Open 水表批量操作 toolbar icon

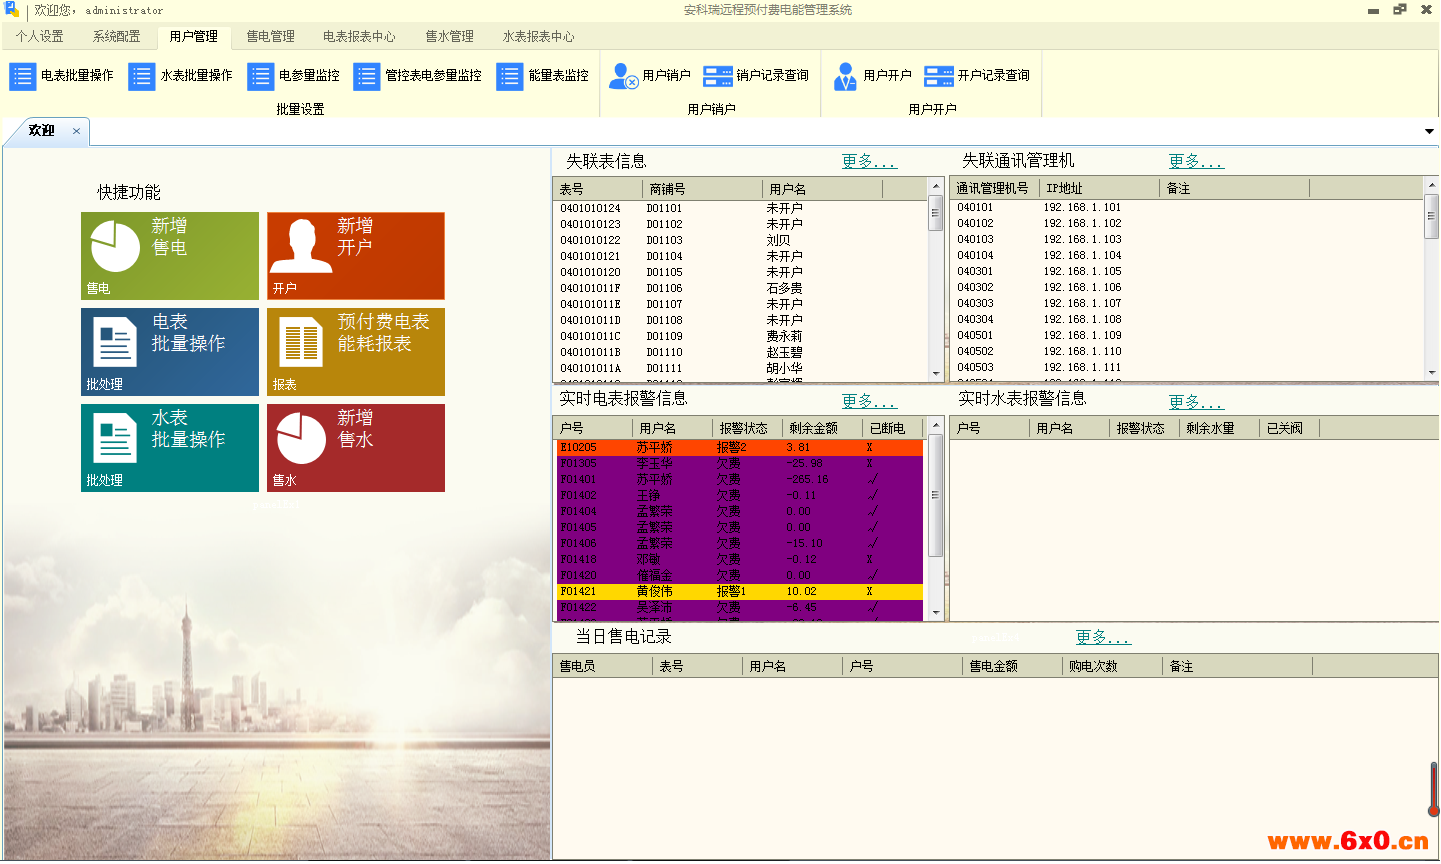(142, 76)
